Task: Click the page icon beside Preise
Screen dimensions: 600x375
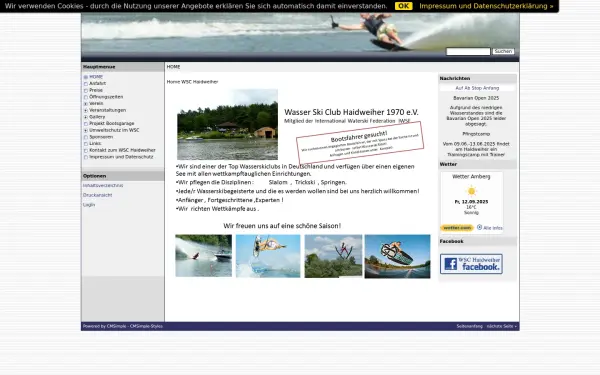Action: 86,91
